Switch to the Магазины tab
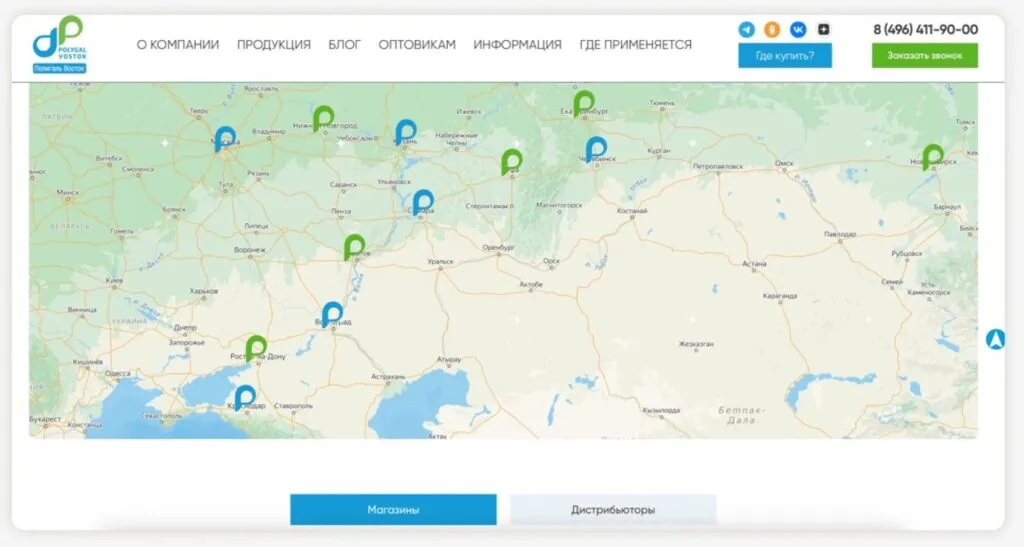Image resolution: width=1024 pixels, height=547 pixels. click(x=393, y=510)
